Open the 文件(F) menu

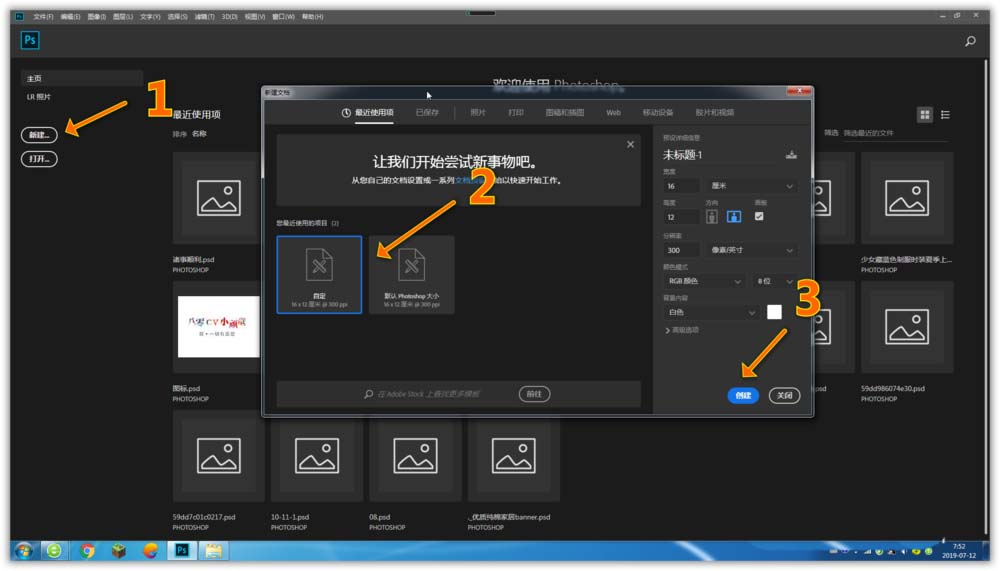coord(43,17)
